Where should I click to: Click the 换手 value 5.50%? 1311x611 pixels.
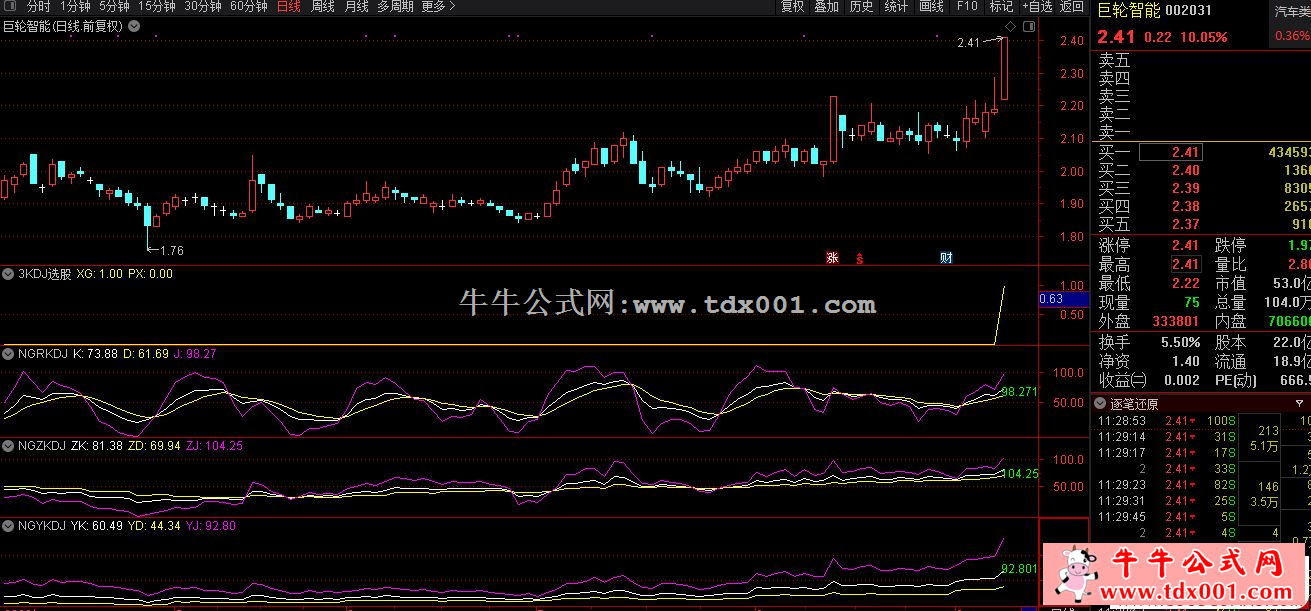[x=1180, y=342]
